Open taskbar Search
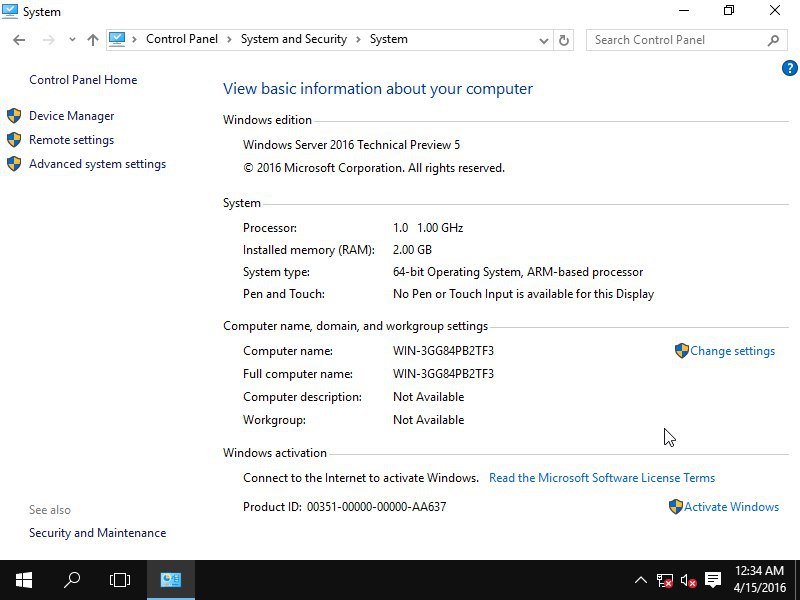Screen dimensions: 800x600 [x=72, y=580]
